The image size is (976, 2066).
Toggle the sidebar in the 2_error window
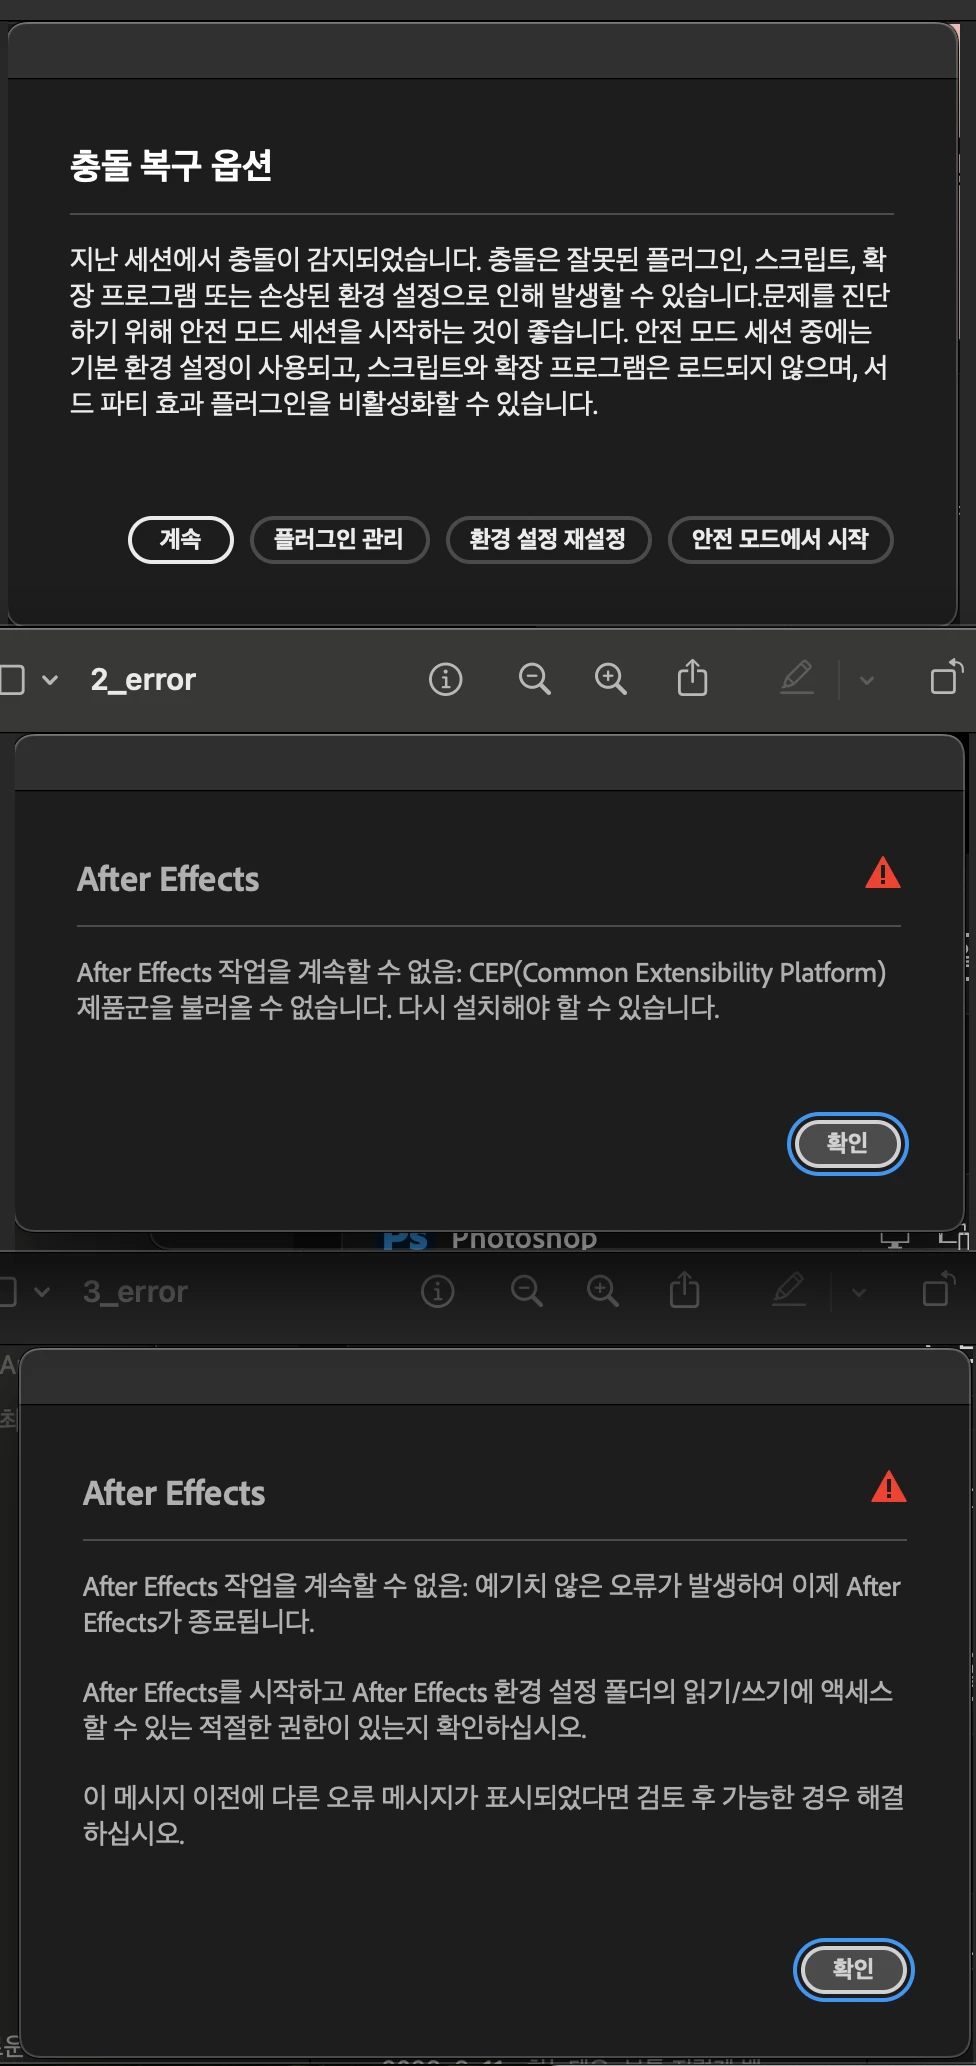tap(12, 680)
